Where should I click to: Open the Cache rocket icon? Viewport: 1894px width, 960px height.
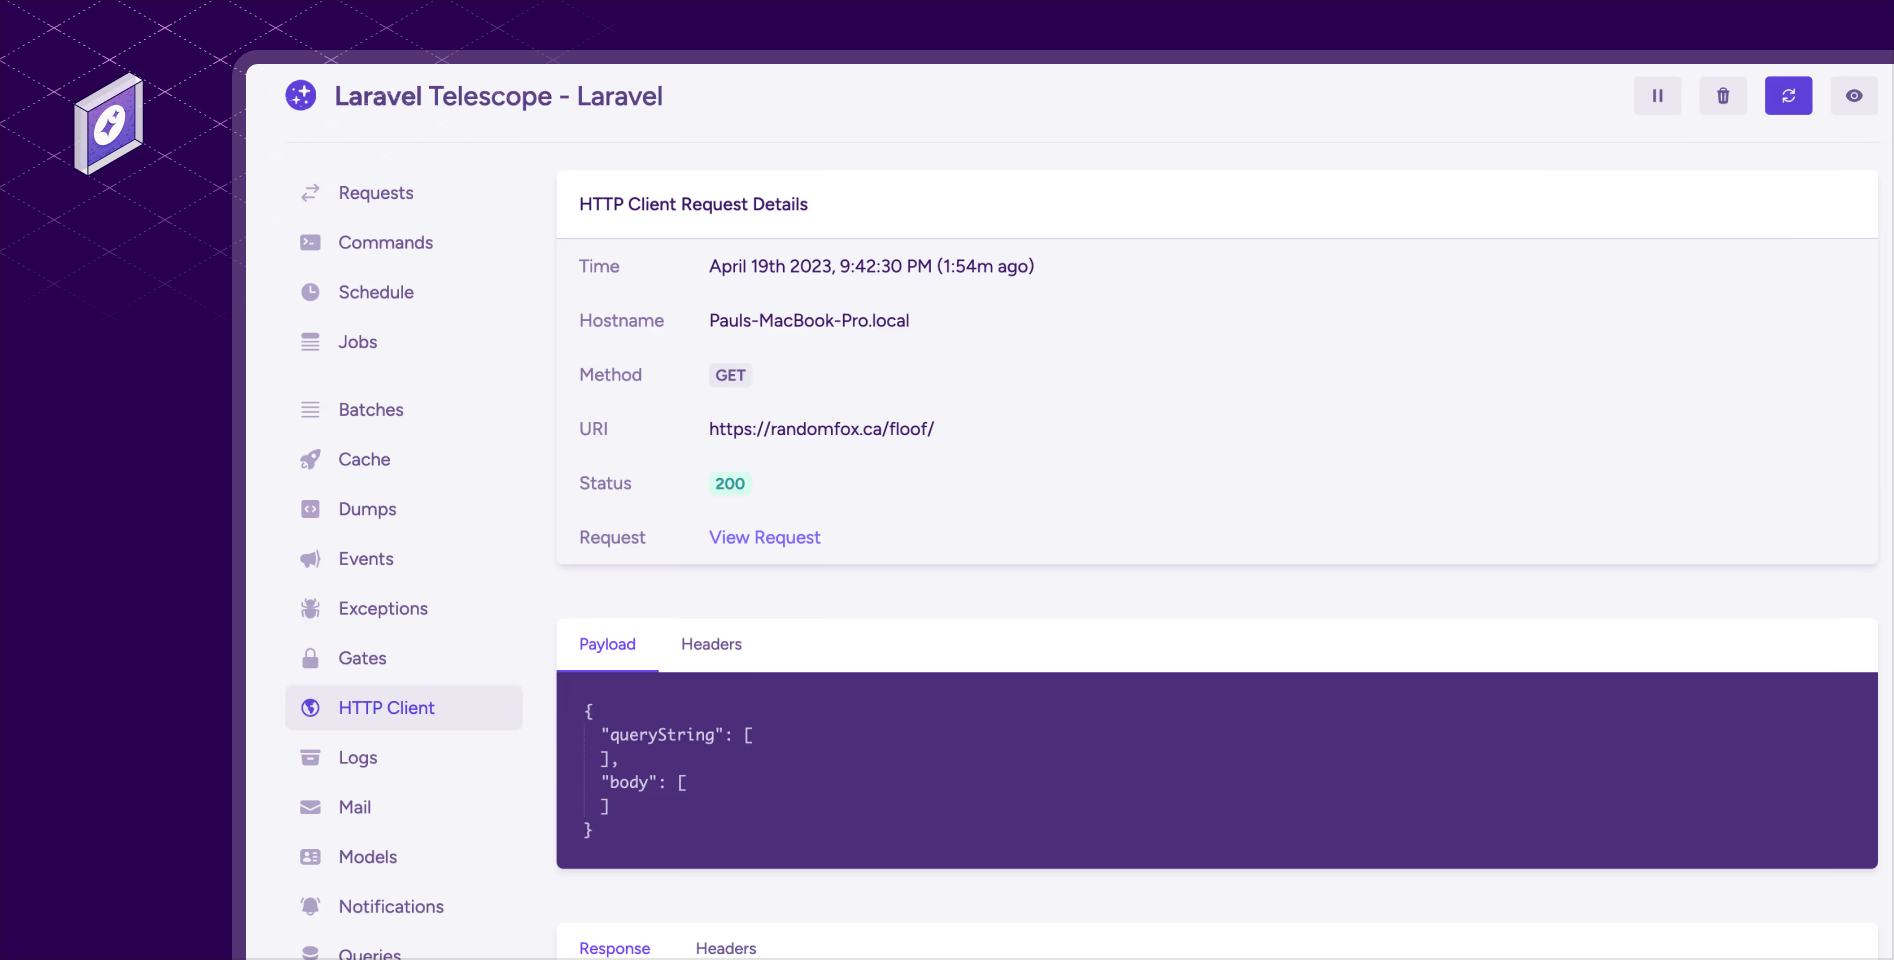(311, 459)
